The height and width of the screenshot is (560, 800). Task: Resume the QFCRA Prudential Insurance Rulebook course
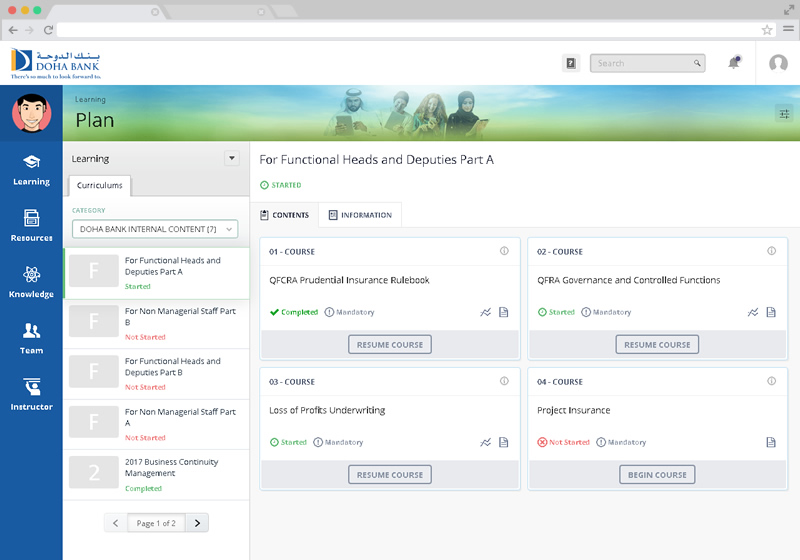click(390, 345)
